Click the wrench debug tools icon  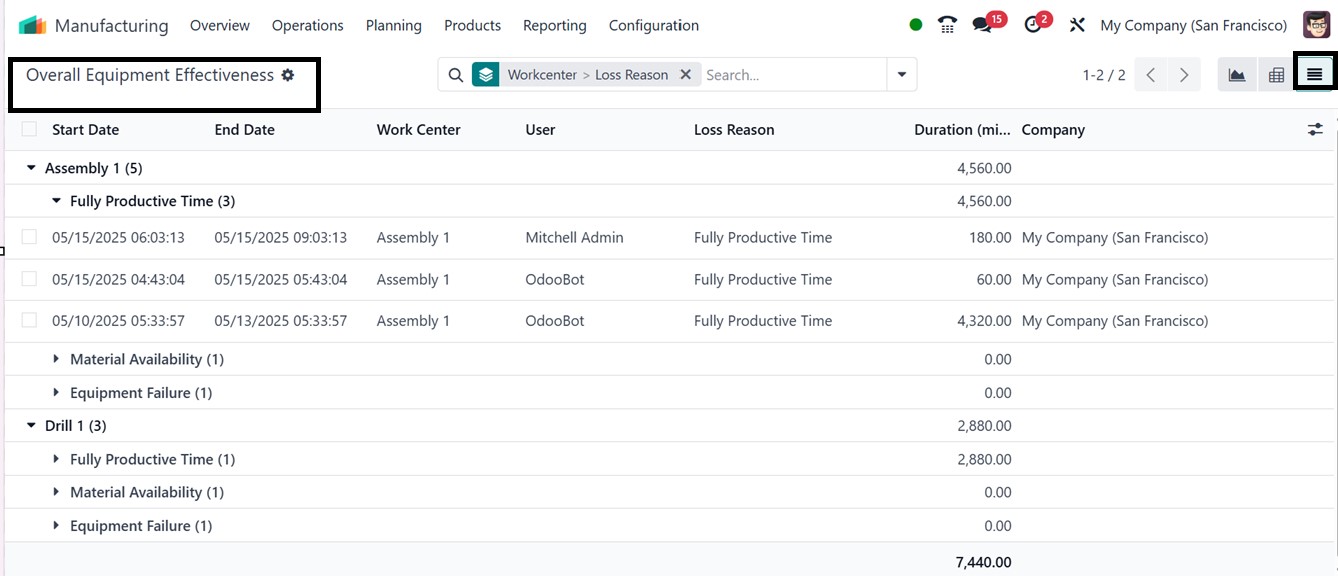click(1077, 25)
